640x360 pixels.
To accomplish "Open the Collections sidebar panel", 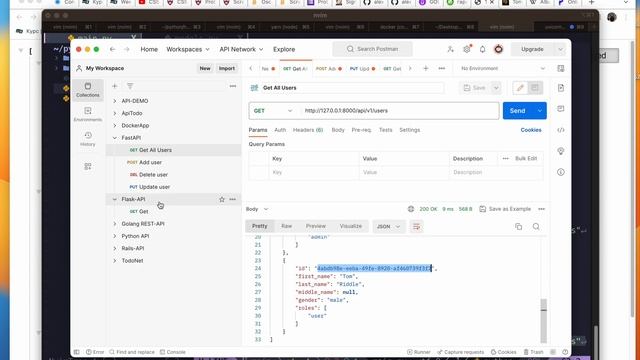I will 88,90.
